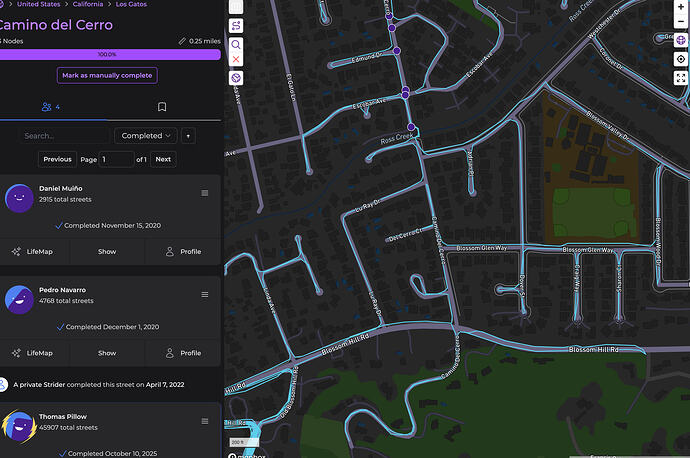The width and height of the screenshot is (690, 458).
Task: Click the Blossom Glen Way map label near Dover St
Action: (x=481, y=248)
